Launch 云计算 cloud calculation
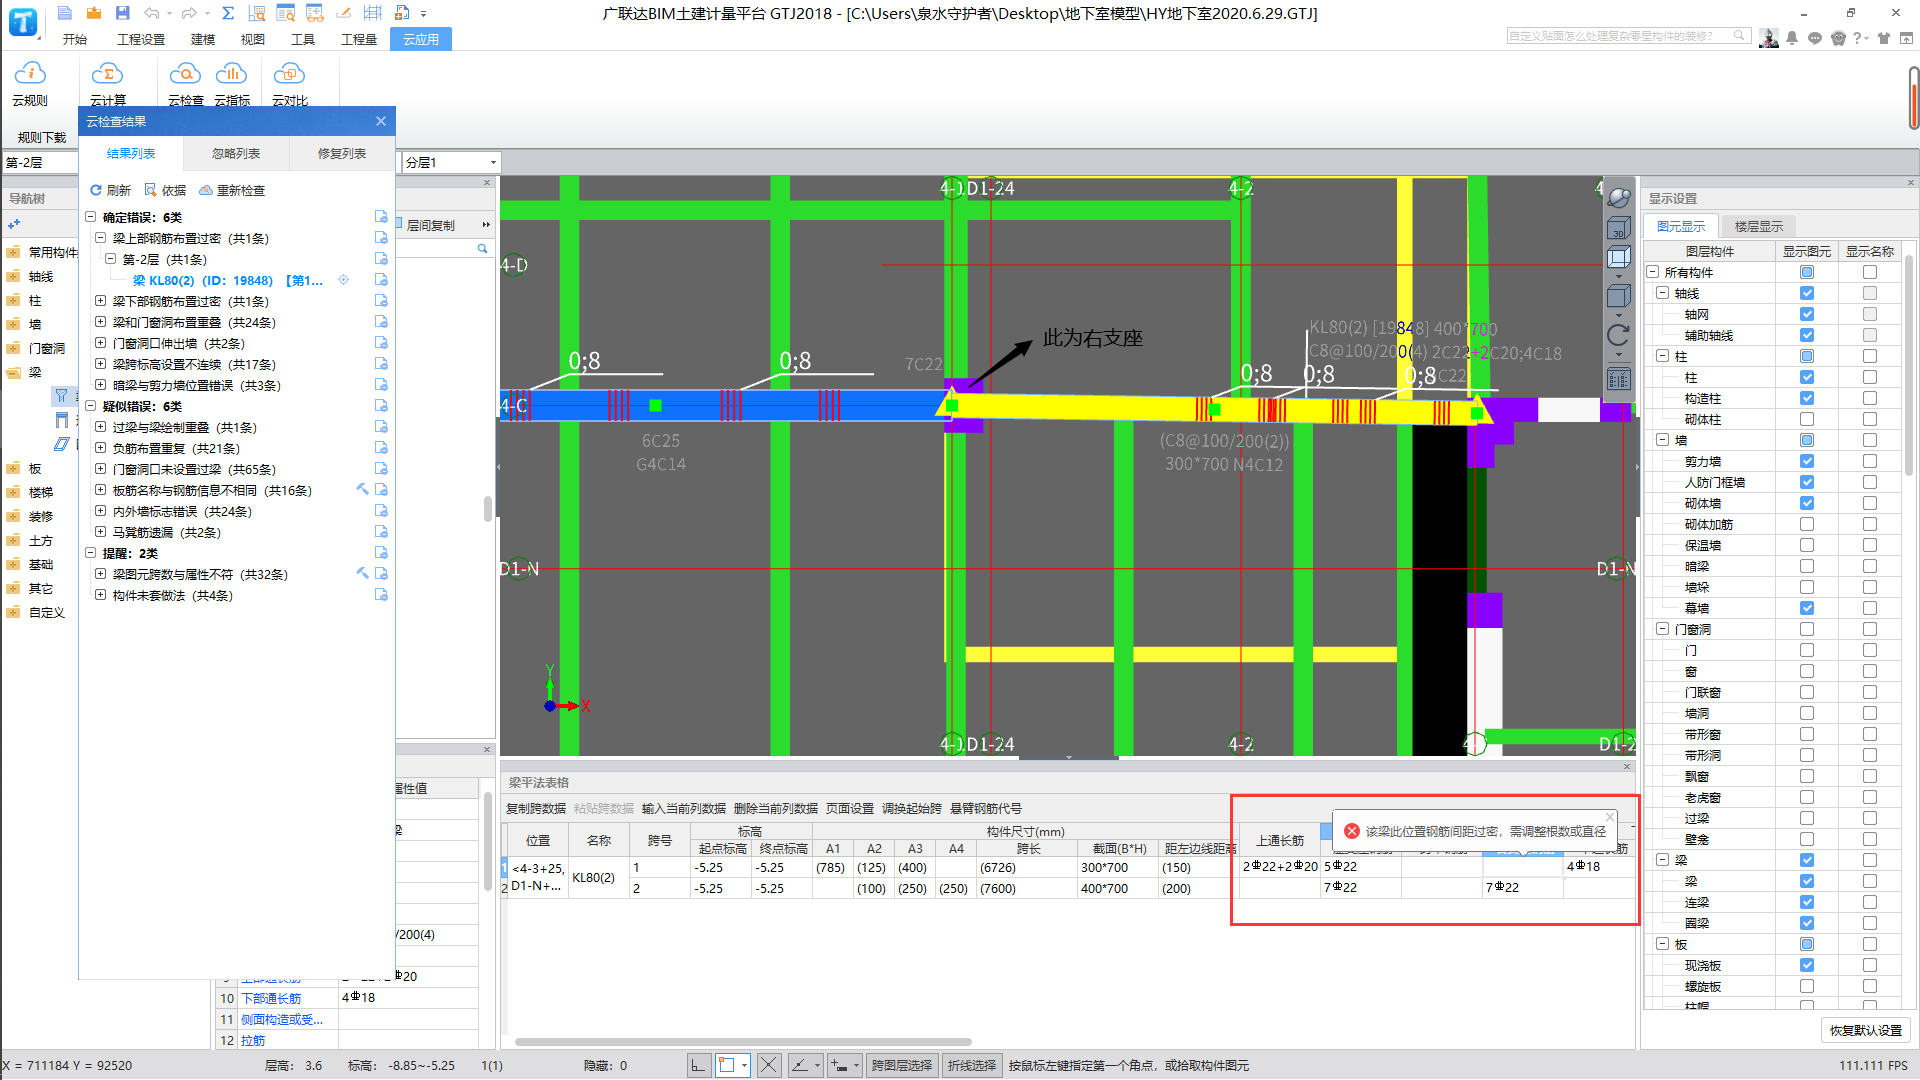 pos(107,84)
